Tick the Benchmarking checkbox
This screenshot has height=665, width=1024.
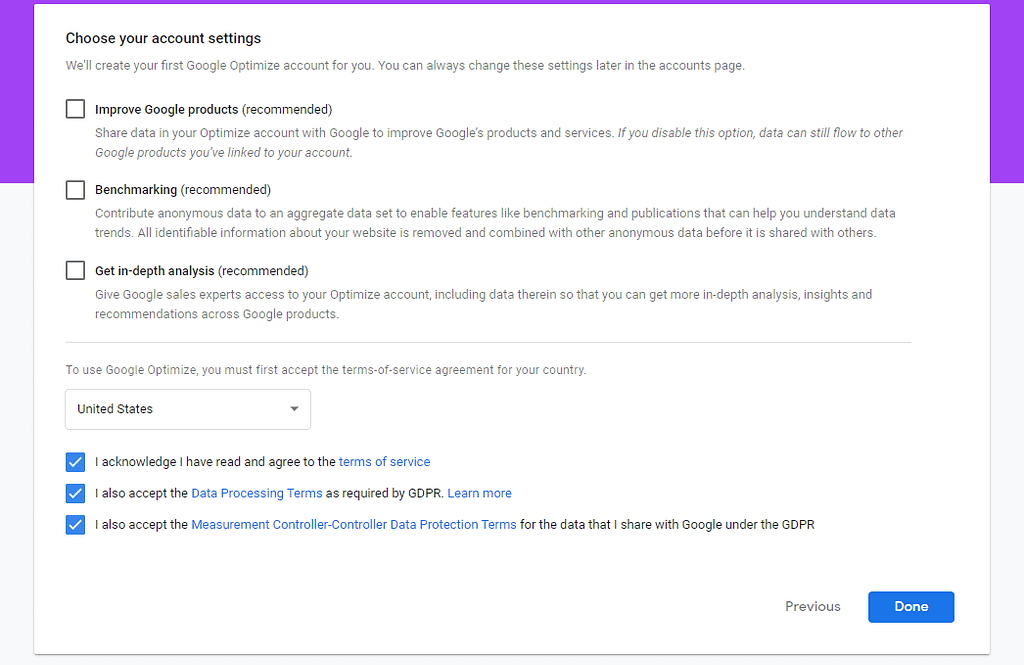75,189
